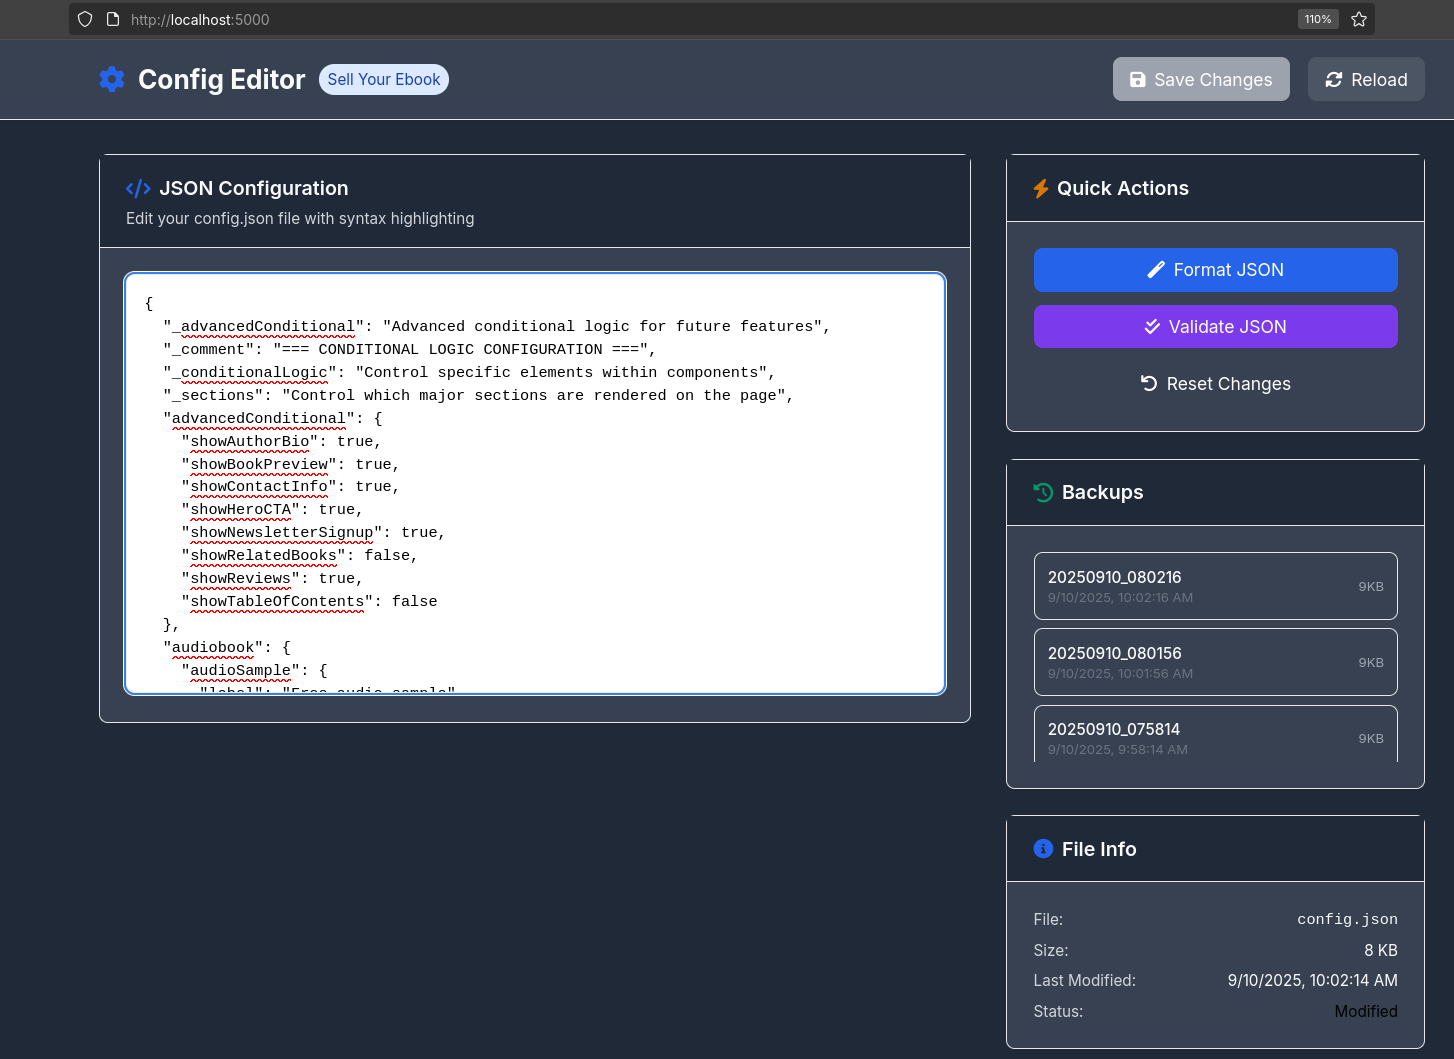Viewport: 1454px width, 1059px height.
Task: Click the shield tracking protection icon
Action: point(85,19)
